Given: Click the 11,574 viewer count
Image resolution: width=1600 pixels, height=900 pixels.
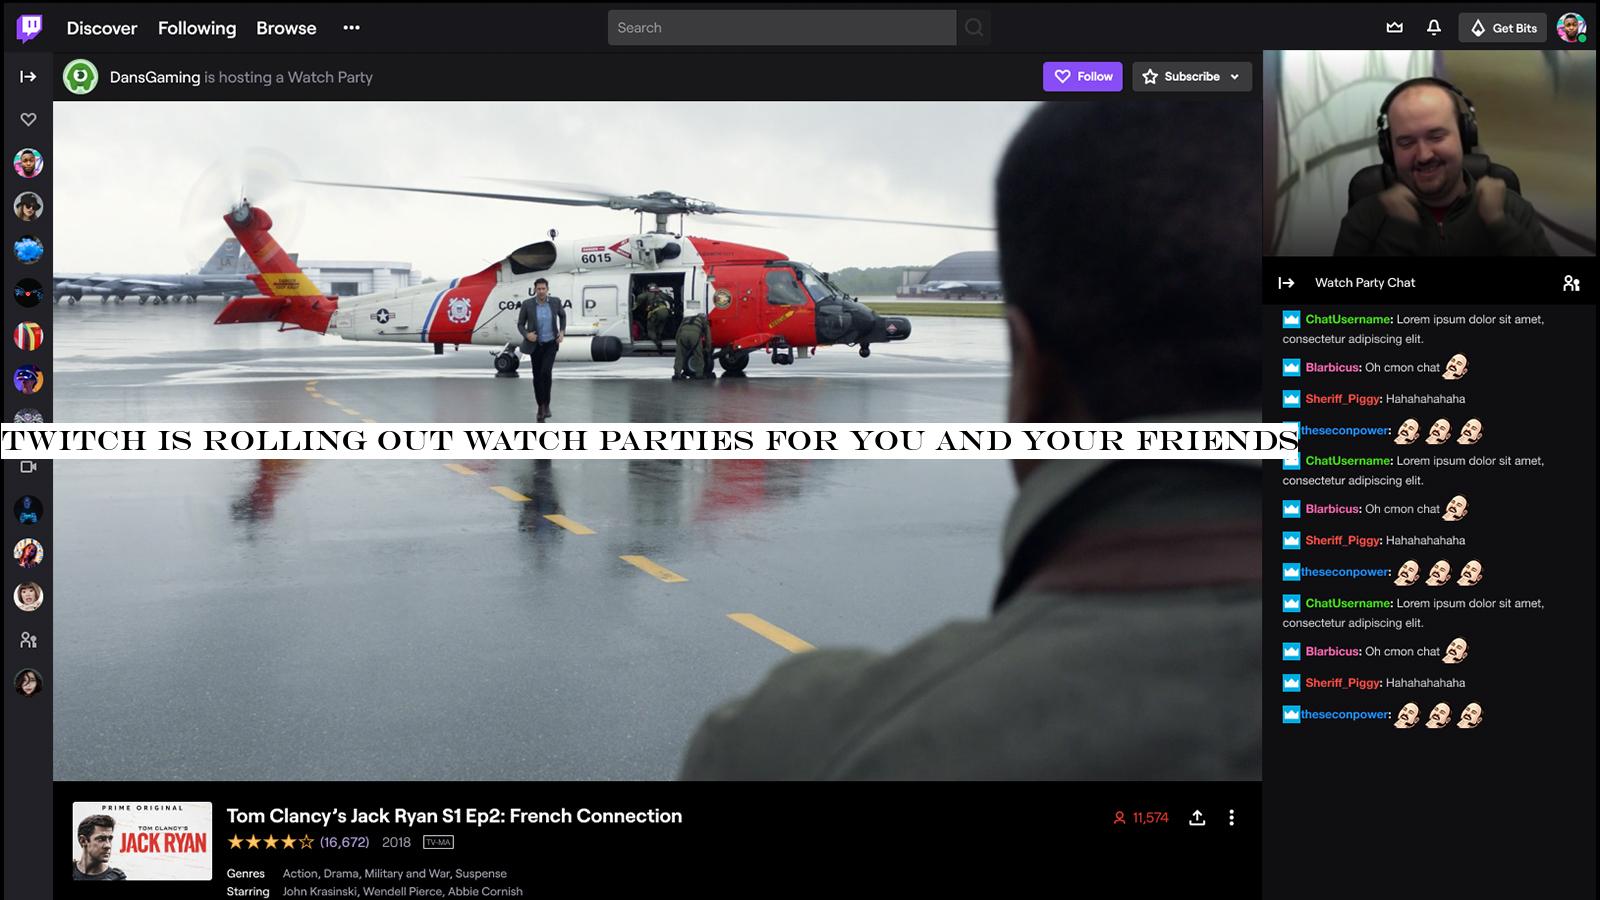Looking at the screenshot, I should tap(1141, 818).
